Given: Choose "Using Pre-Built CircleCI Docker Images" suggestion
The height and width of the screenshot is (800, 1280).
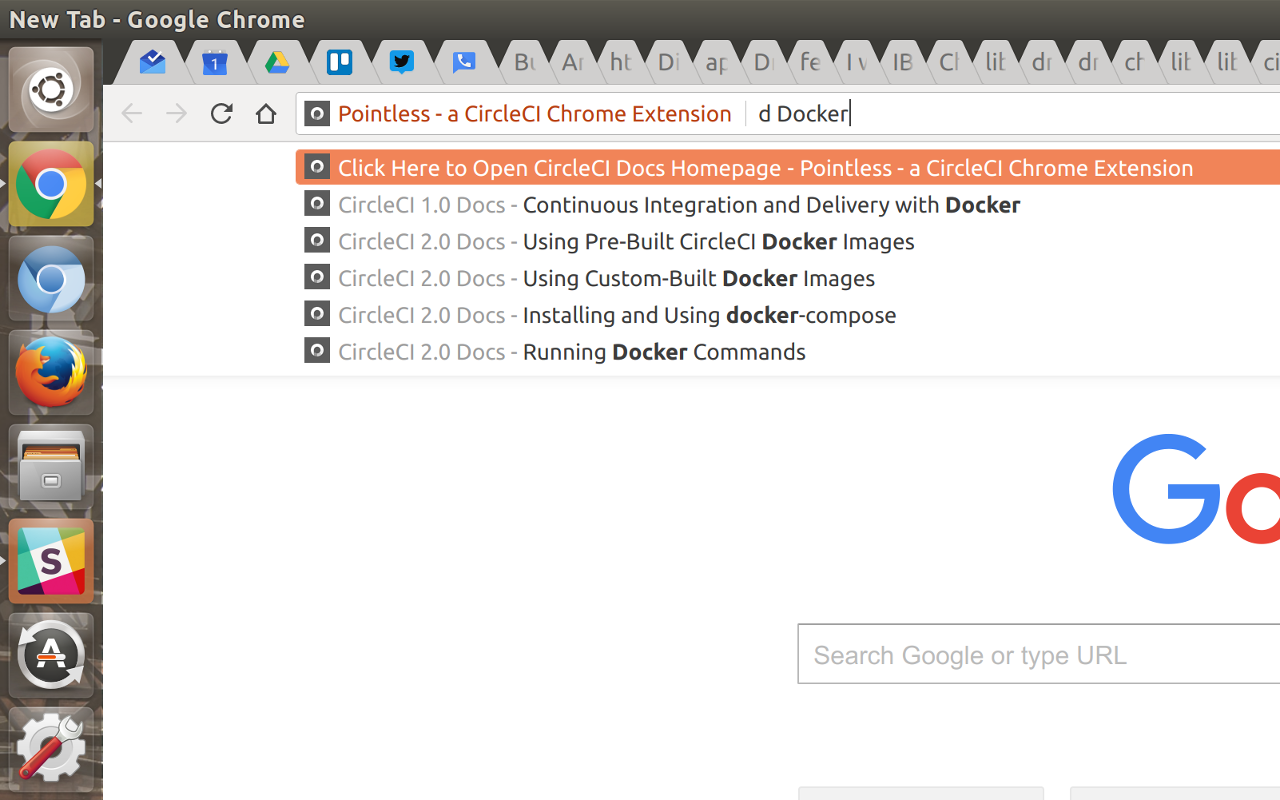Looking at the screenshot, I should [788, 242].
